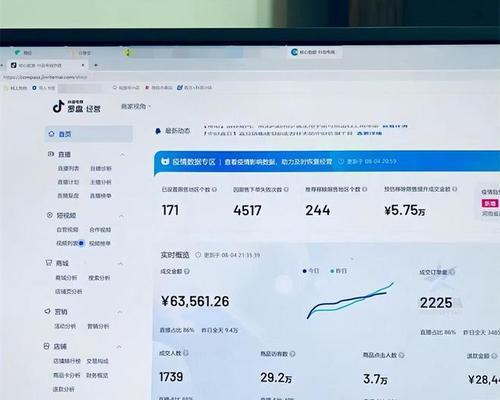This screenshot has height=400, width=500.
Task: Click the 直播 section icon
Action: point(51,154)
